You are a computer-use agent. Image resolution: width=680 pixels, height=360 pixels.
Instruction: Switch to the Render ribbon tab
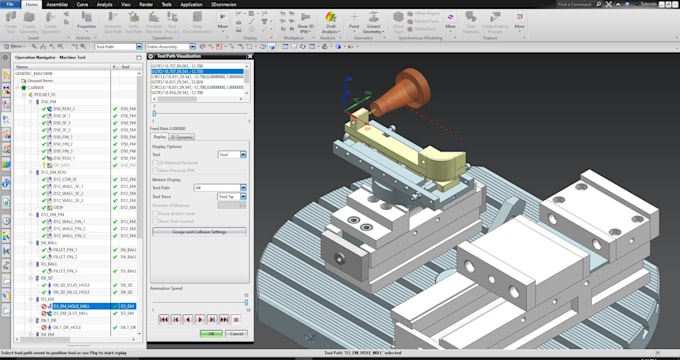coord(146,4)
